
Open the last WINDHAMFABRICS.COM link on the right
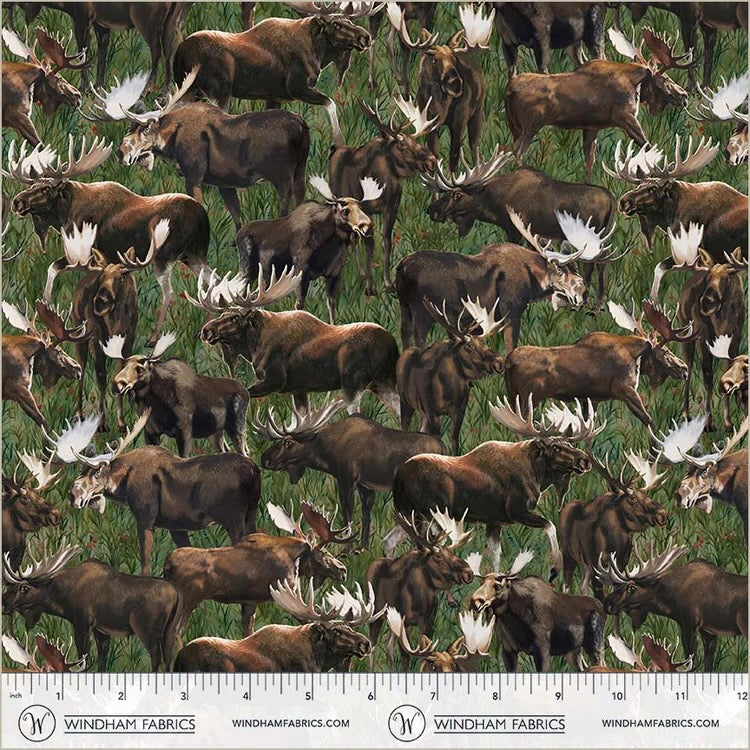click(660, 723)
